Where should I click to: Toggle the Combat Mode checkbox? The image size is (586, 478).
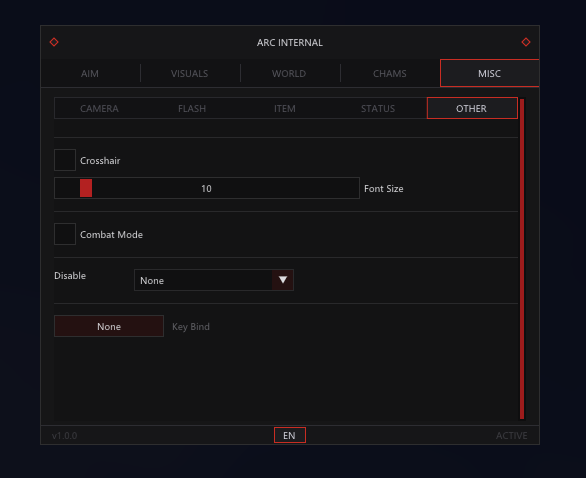coord(65,234)
